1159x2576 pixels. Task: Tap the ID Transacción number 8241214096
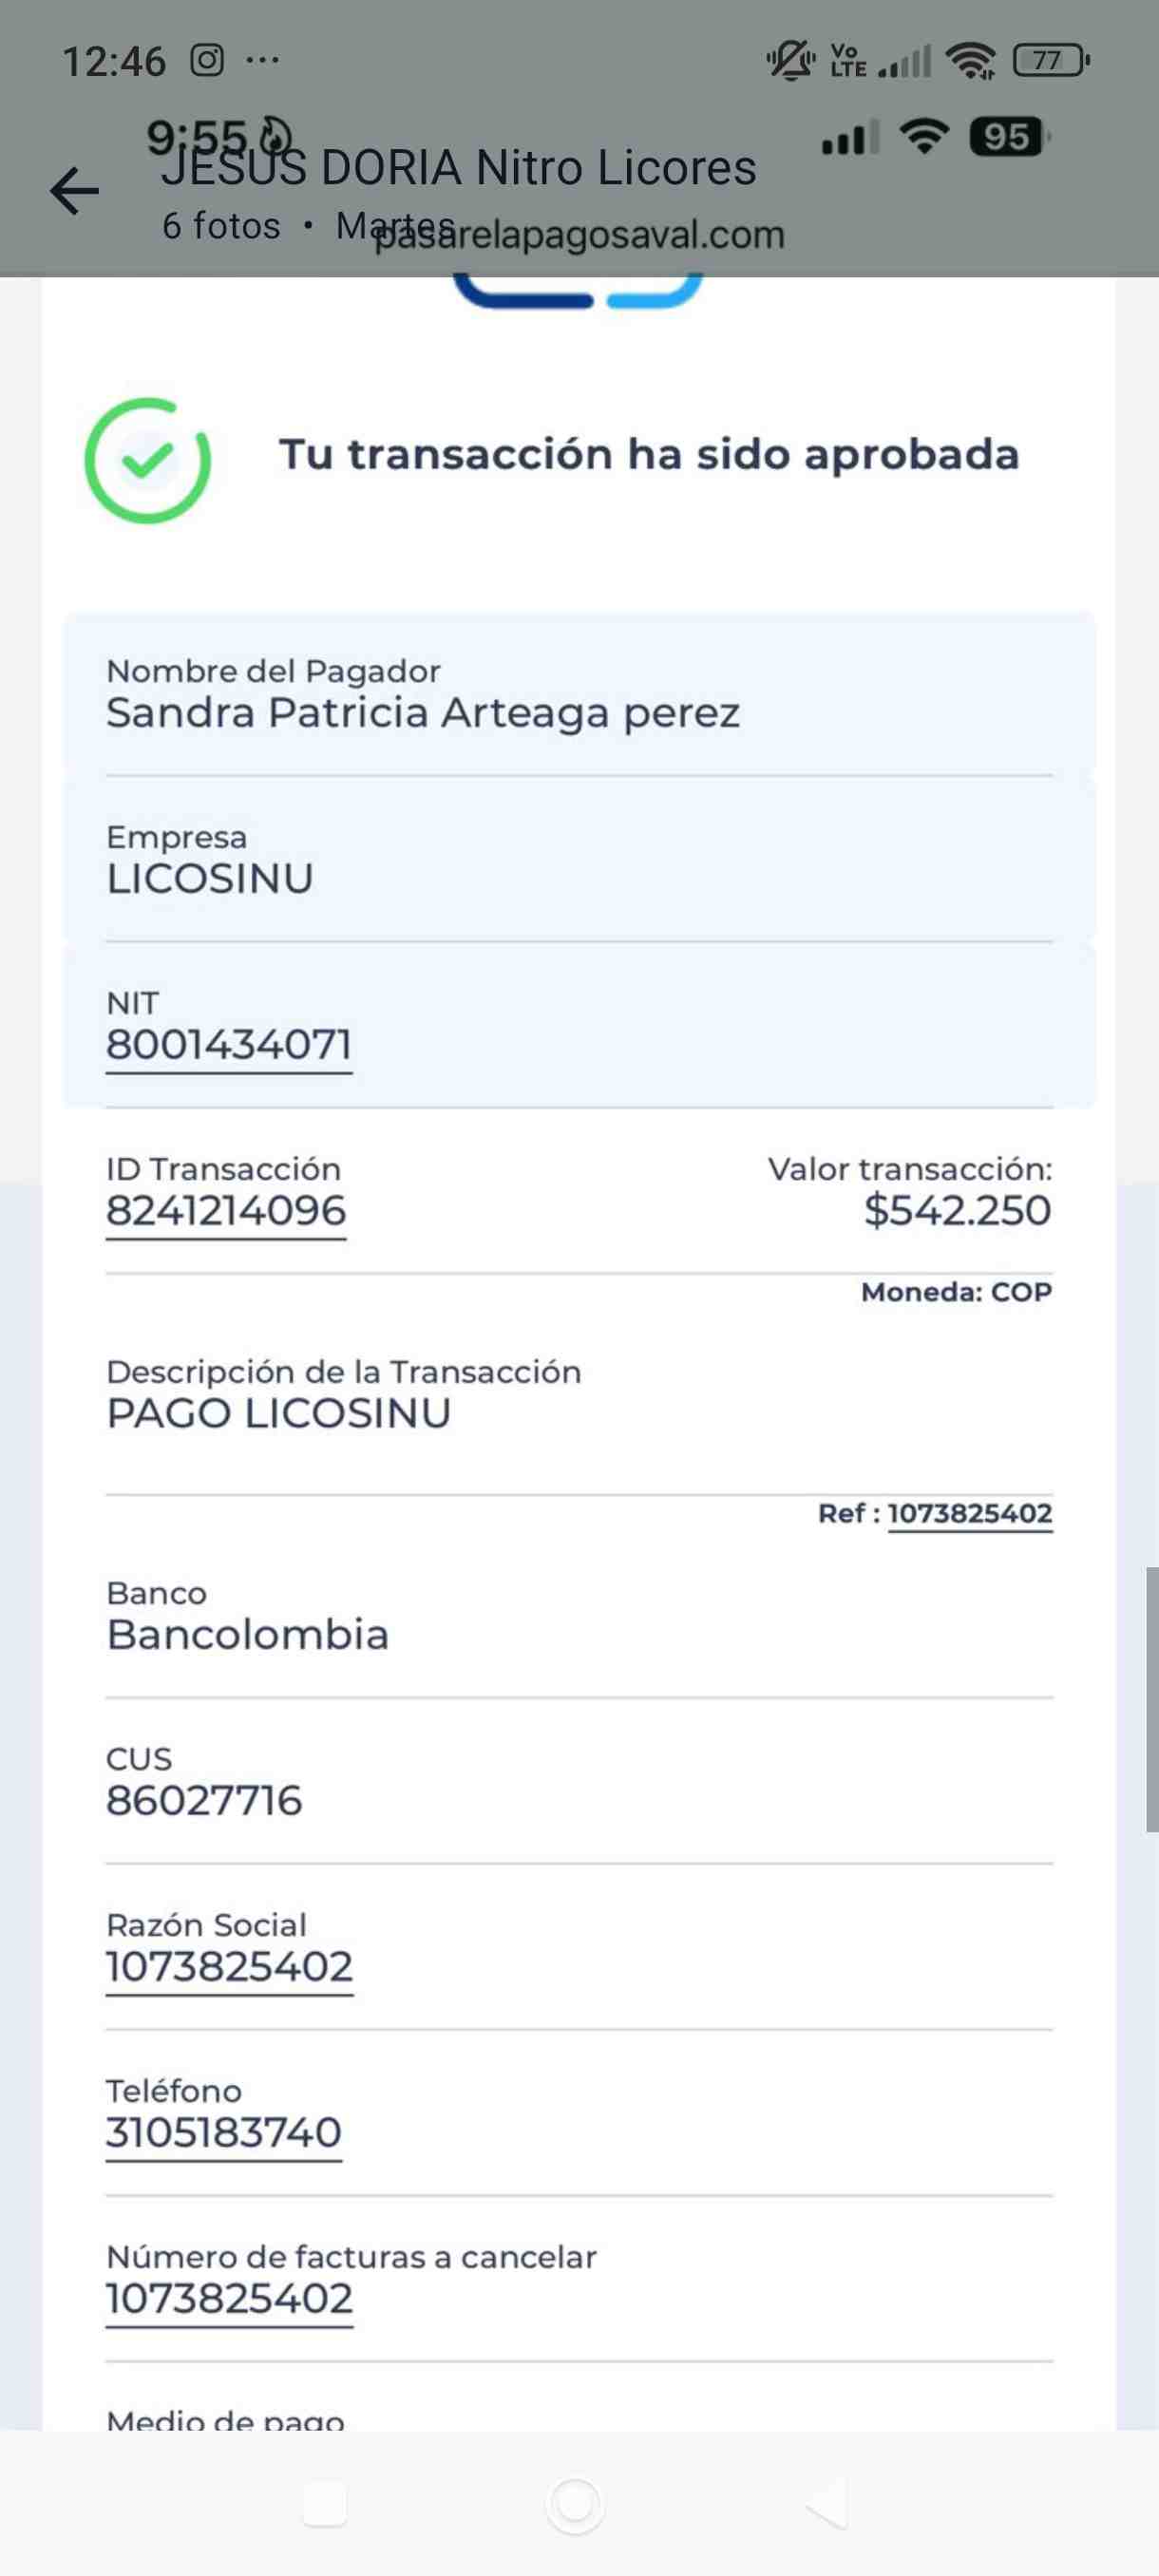(226, 1212)
